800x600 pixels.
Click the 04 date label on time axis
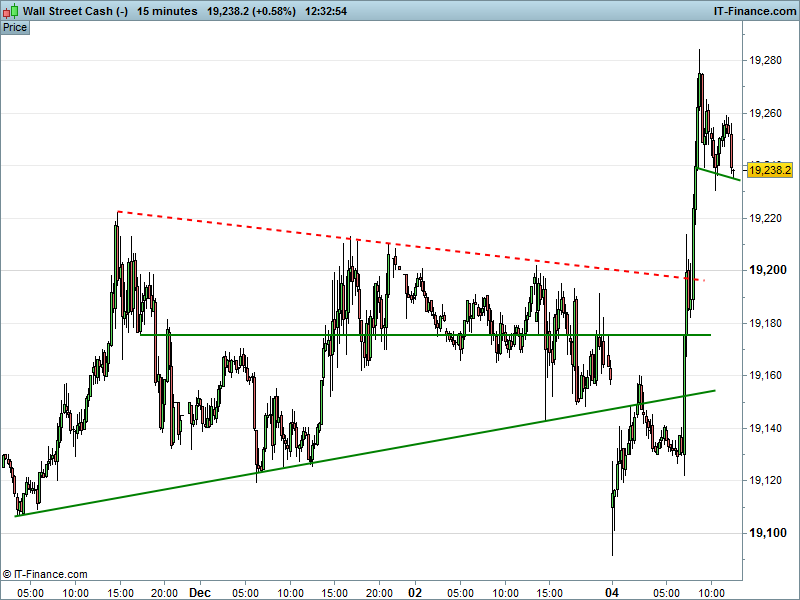(612, 592)
